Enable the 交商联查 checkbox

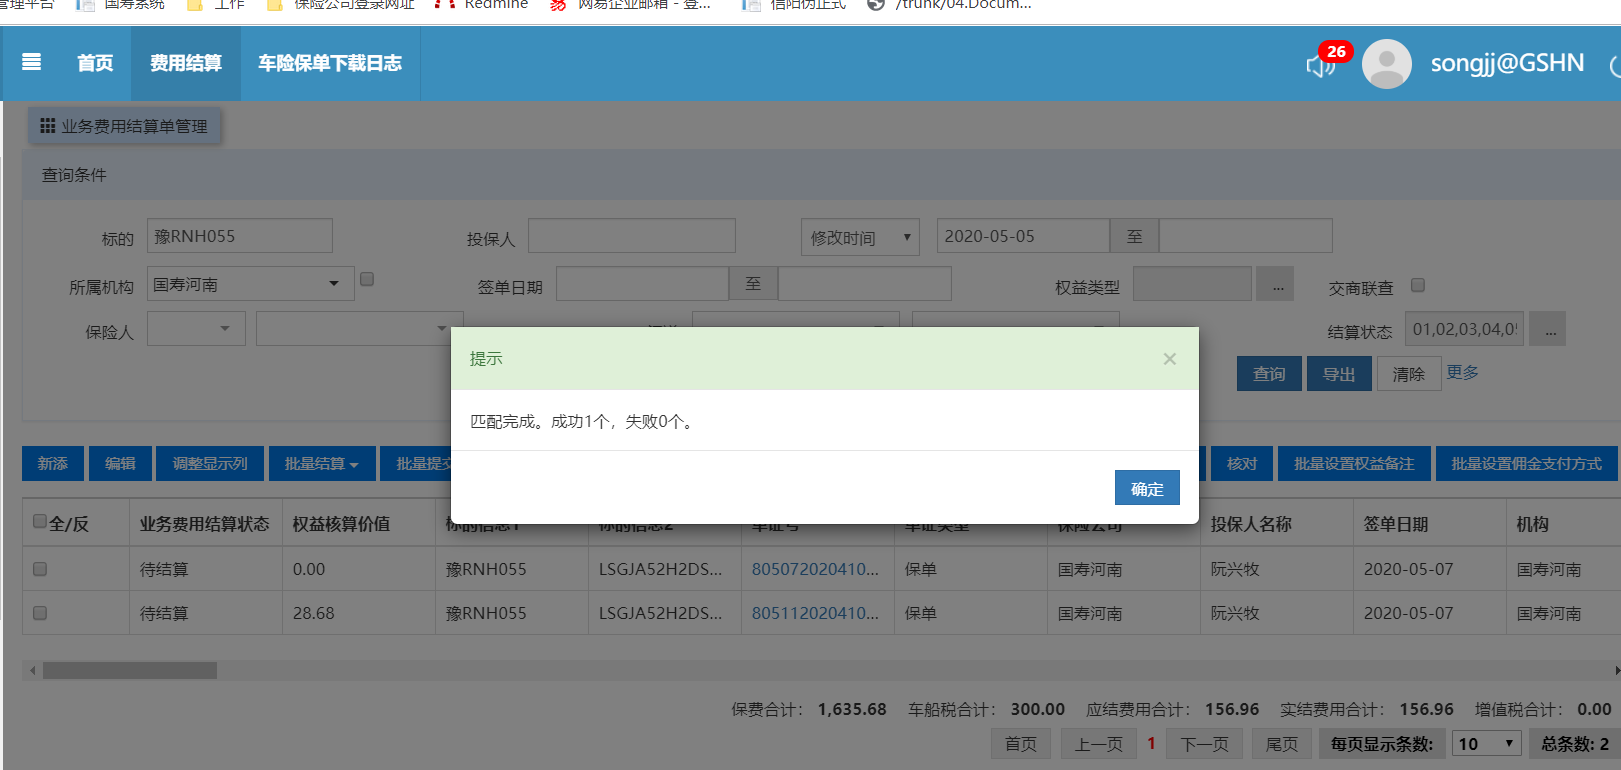[x=1417, y=286]
